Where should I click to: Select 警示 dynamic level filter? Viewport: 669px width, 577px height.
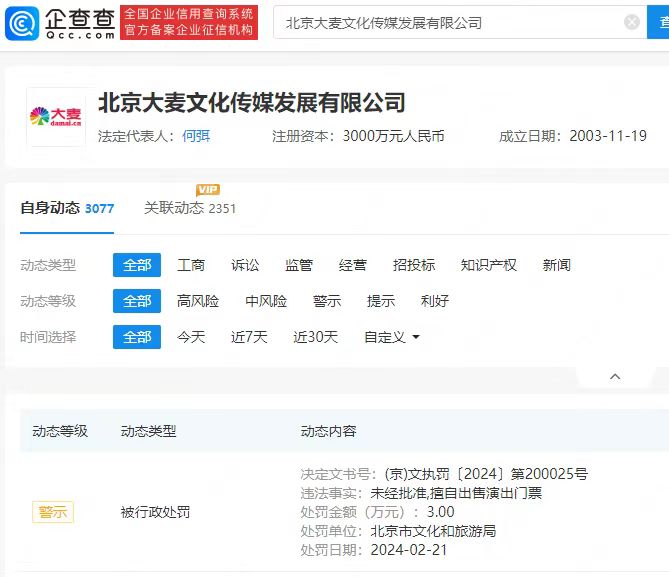click(327, 301)
